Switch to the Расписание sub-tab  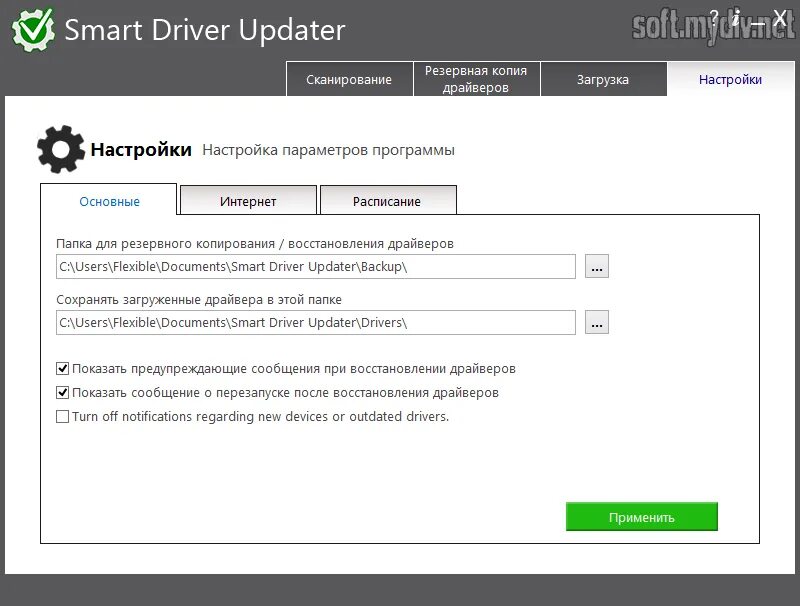(388, 201)
